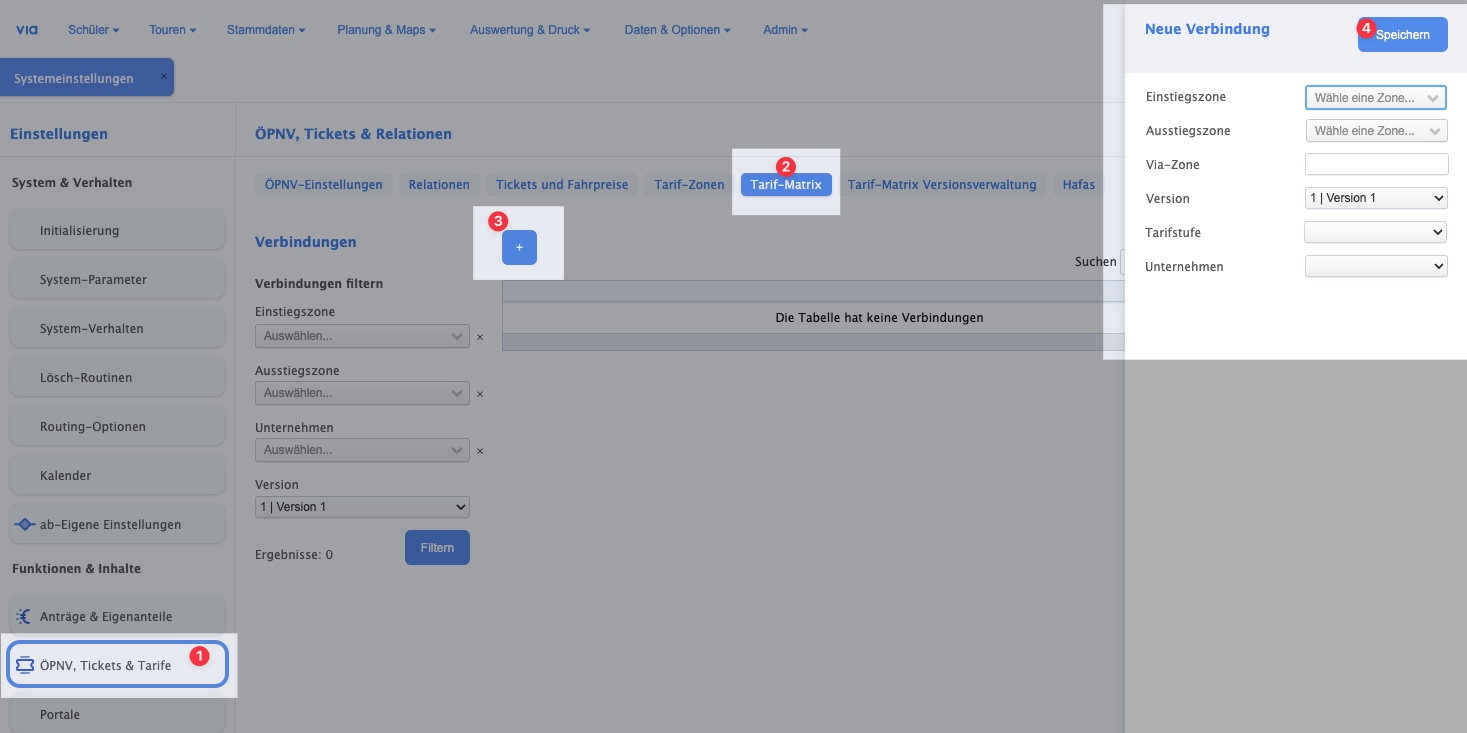Switch to Tickets und Fahrpreise tab

point(562,185)
